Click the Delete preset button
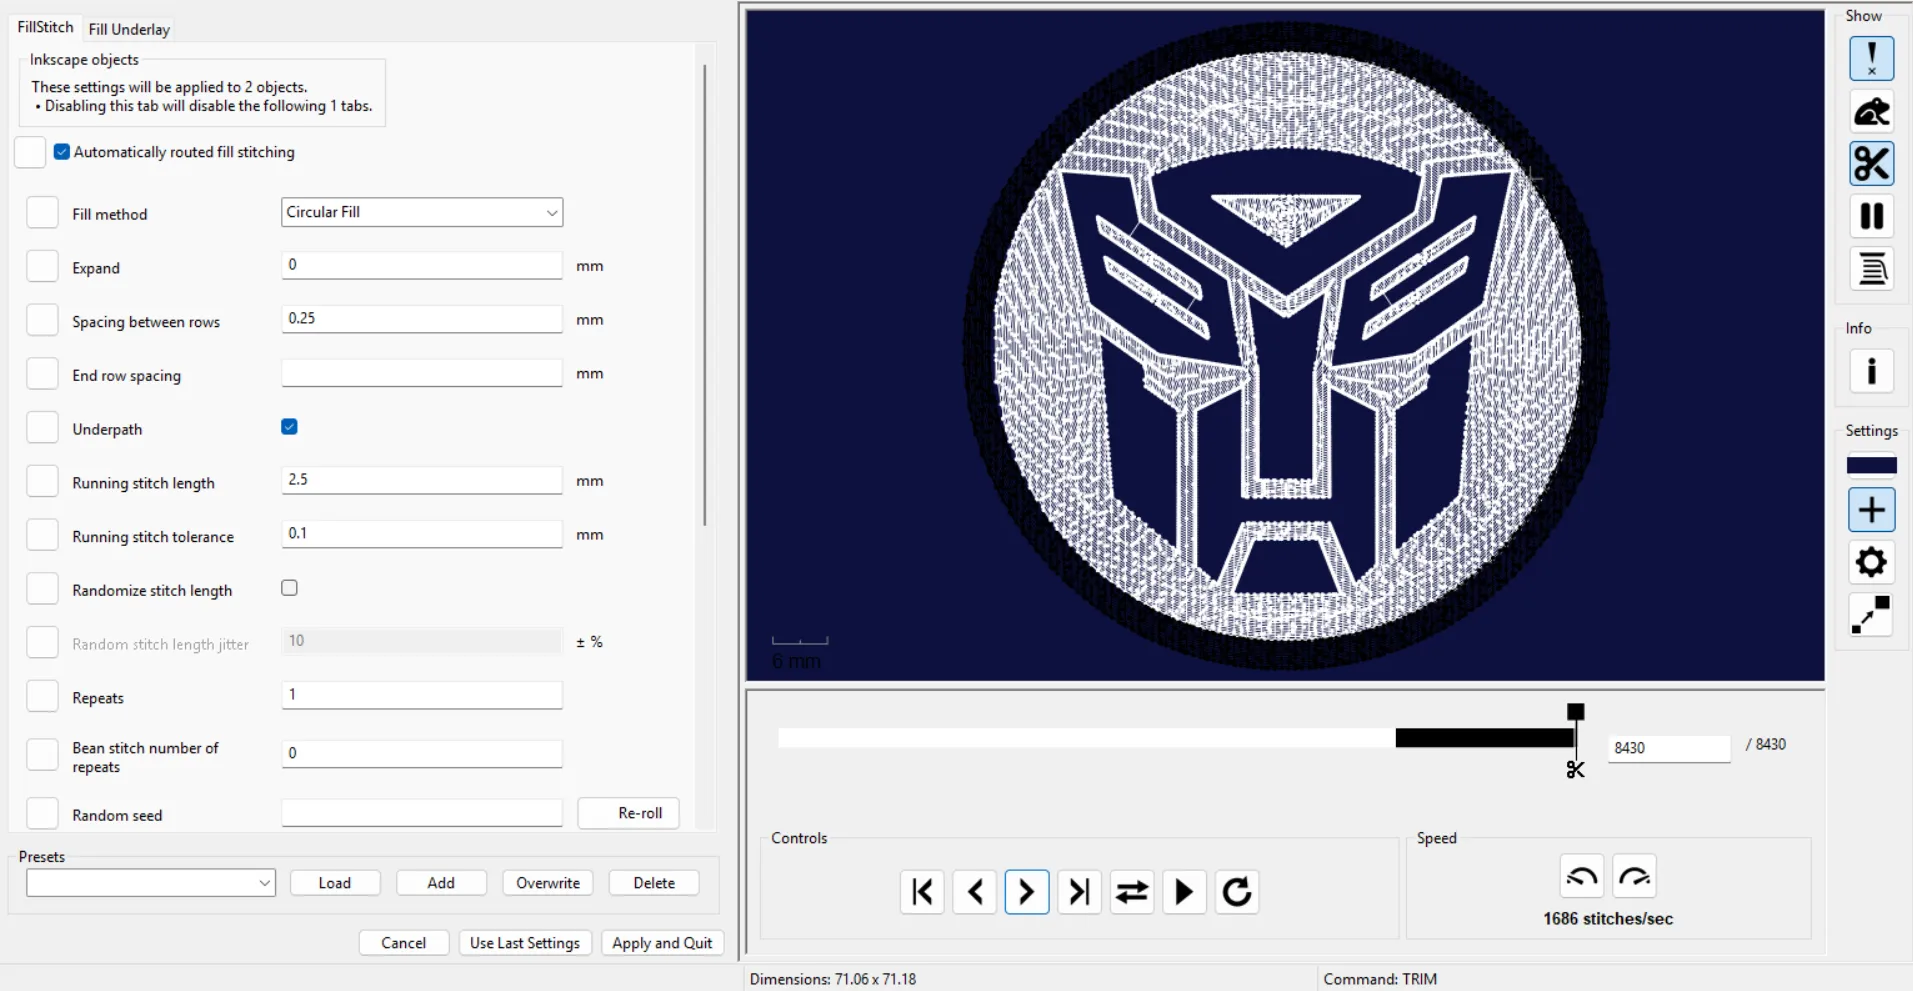Screen dimensions: 1913x991 654,883
